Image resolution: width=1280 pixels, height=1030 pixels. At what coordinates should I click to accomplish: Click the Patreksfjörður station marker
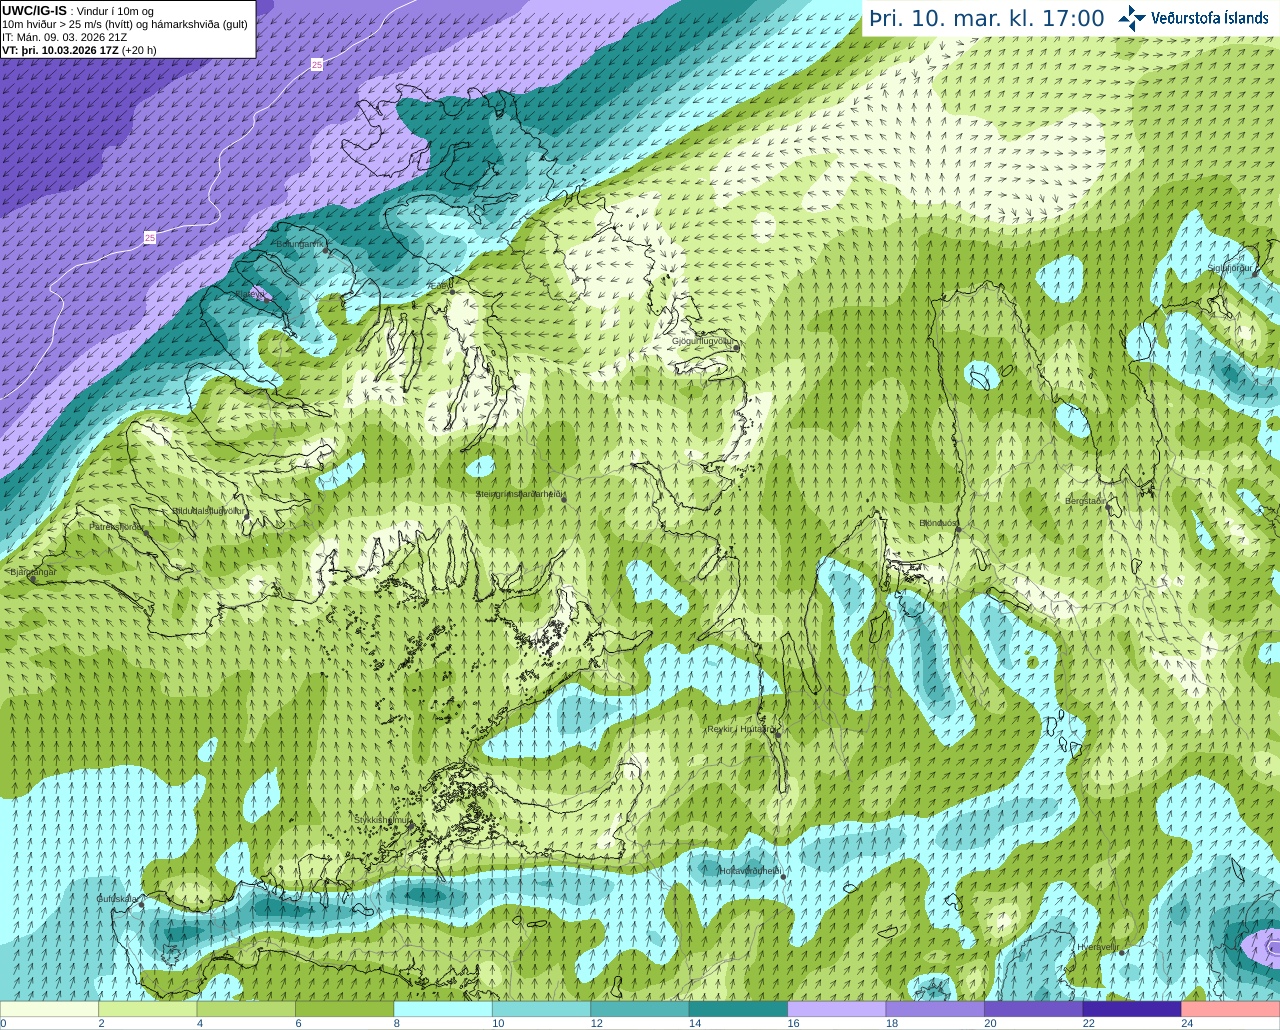click(146, 533)
